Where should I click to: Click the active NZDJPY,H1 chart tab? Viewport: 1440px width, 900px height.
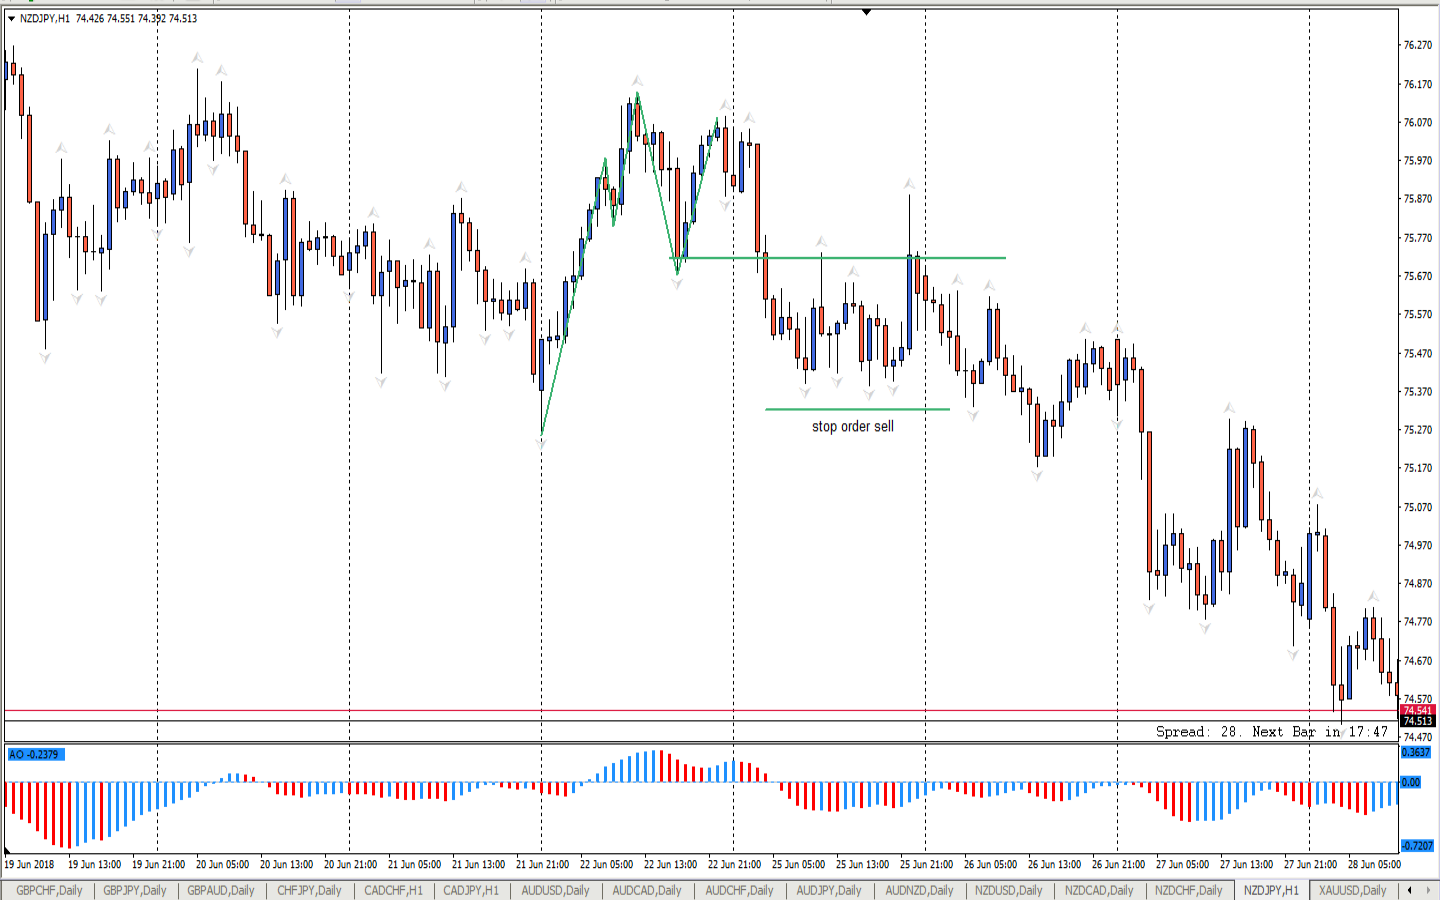1271,890
